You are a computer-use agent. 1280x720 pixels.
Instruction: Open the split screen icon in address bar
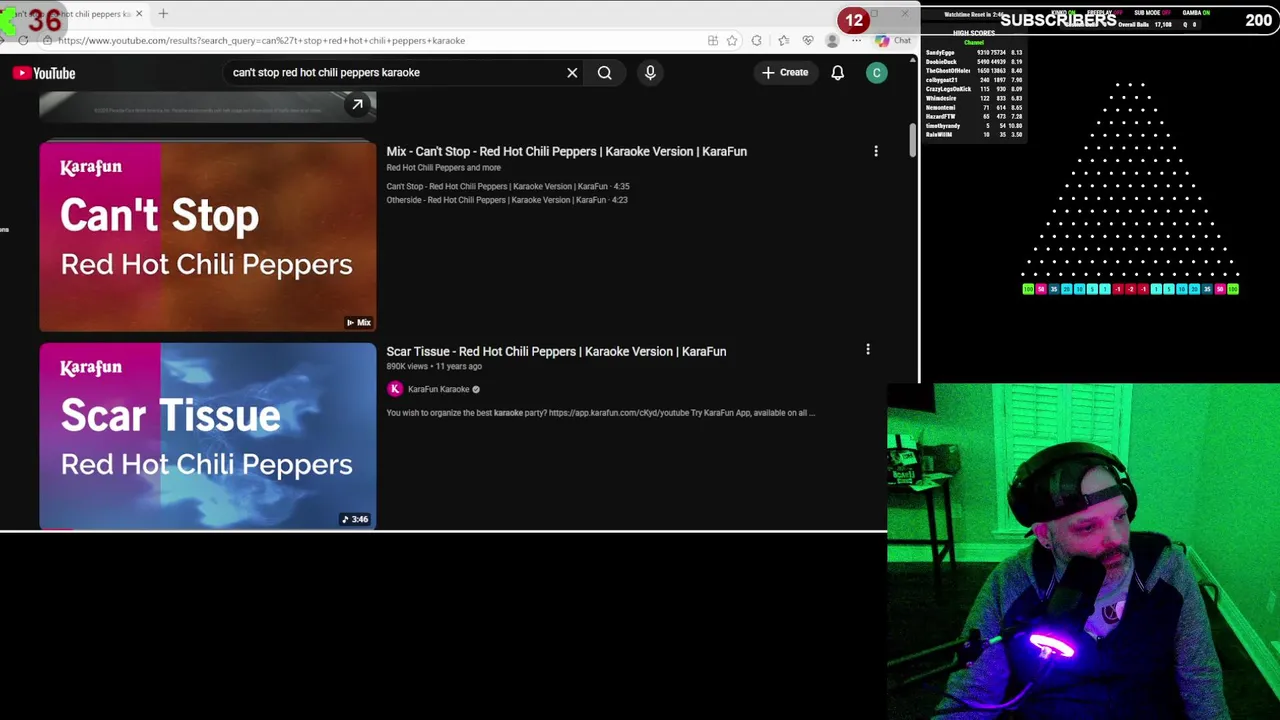click(713, 41)
